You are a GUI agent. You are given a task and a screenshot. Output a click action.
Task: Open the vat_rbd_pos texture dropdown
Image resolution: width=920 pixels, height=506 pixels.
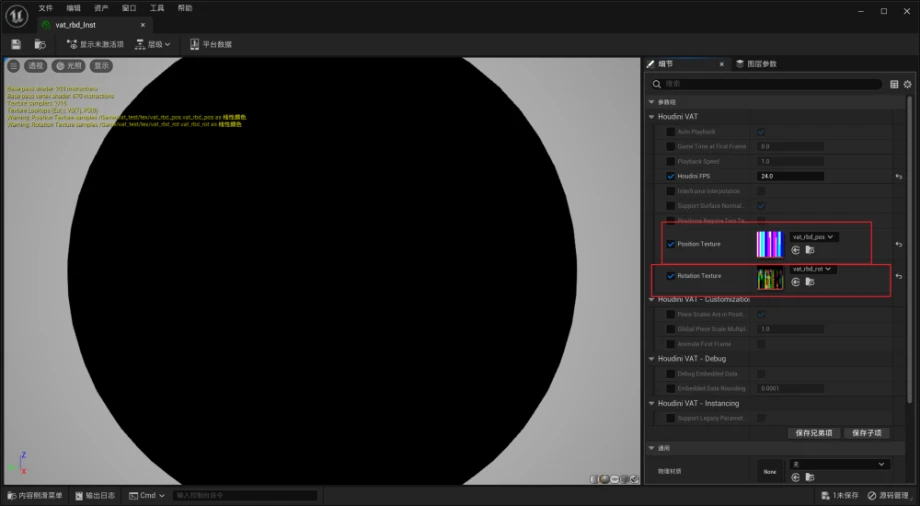click(813, 237)
